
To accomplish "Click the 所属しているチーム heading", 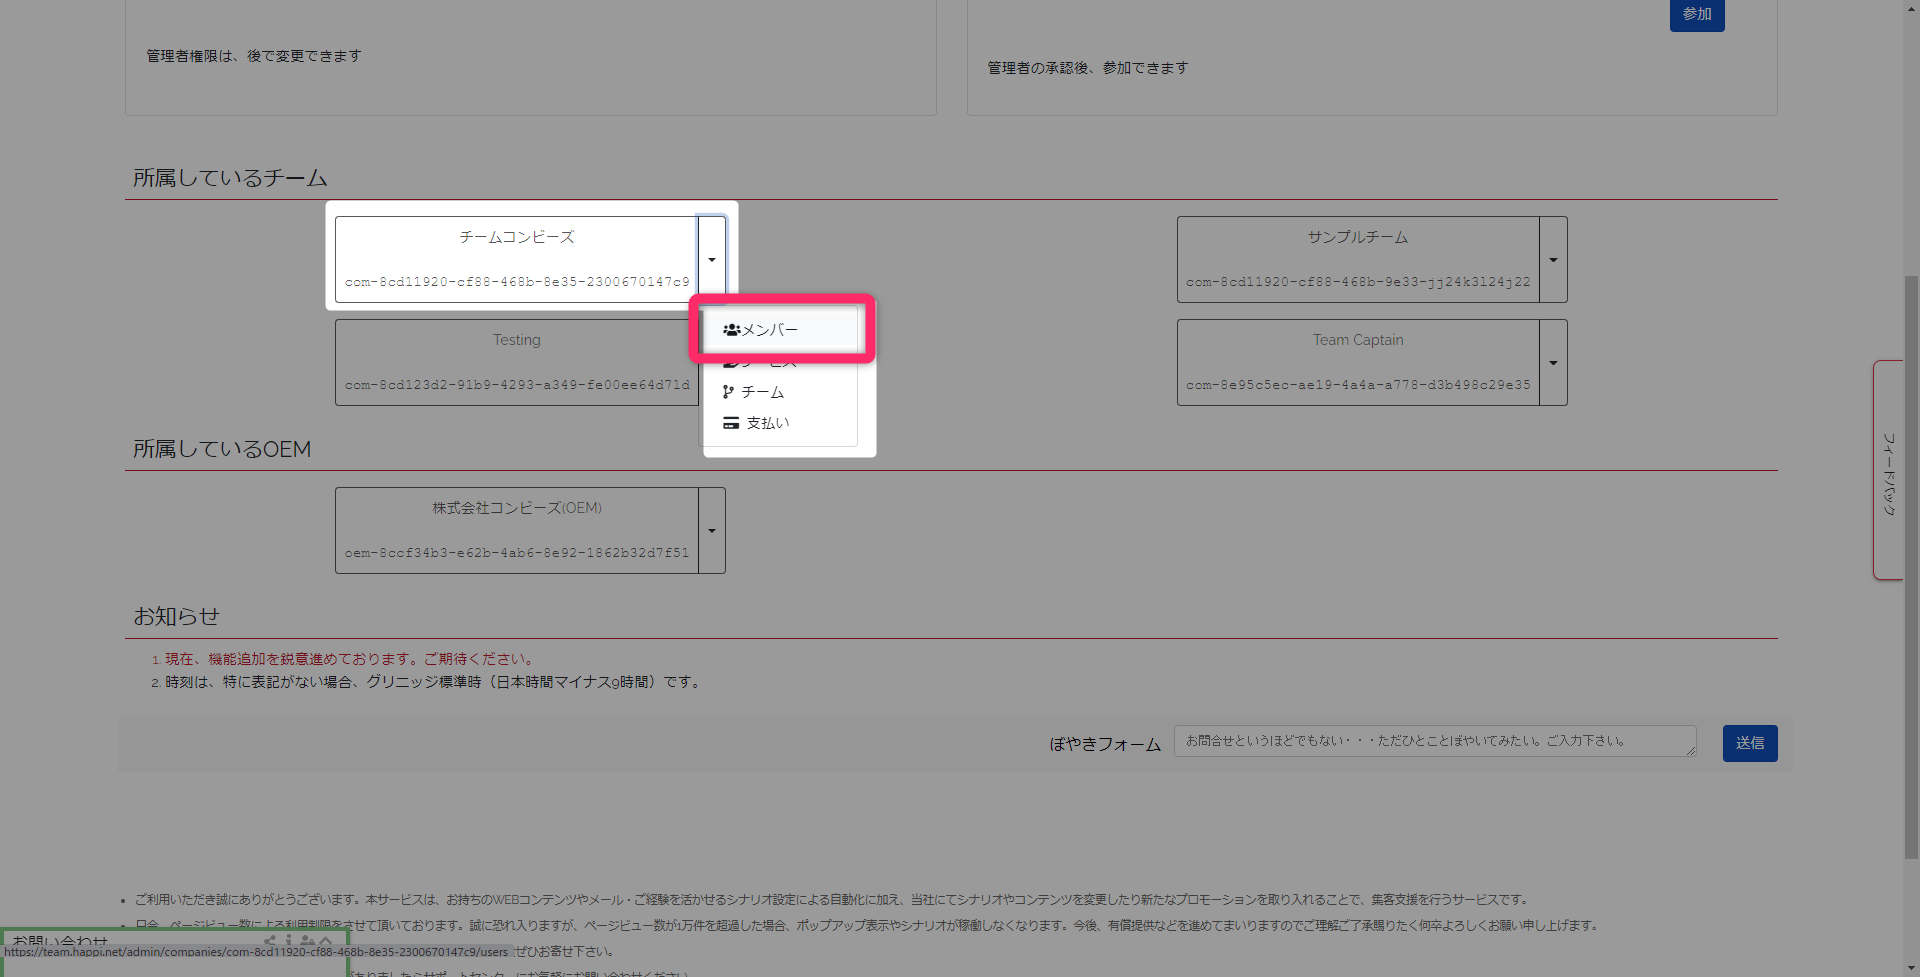I will click(230, 178).
